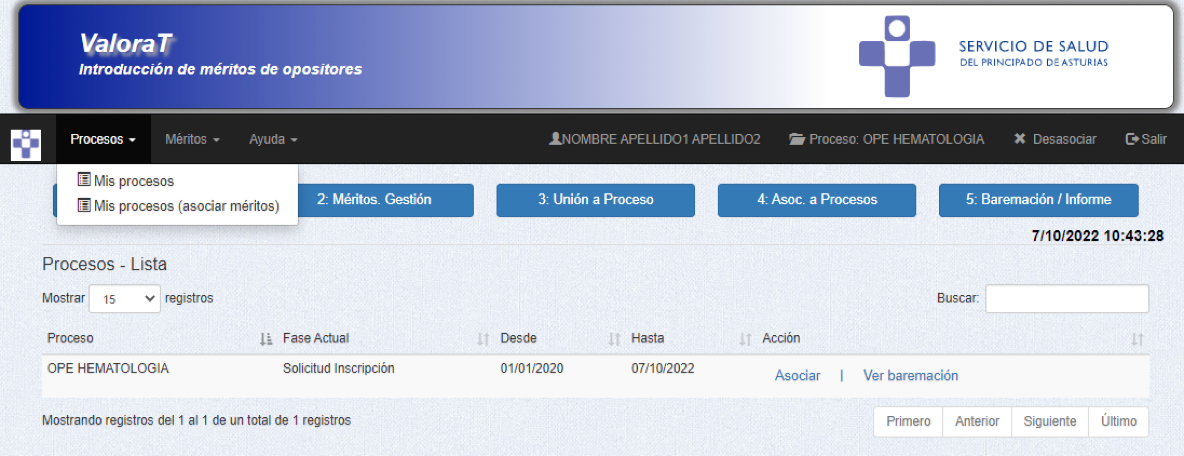Image resolution: width=1184 pixels, height=456 pixels.
Task: Click the user NOMBRE APELLIDO1 APELLIDO2 item
Action: pos(655,140)
